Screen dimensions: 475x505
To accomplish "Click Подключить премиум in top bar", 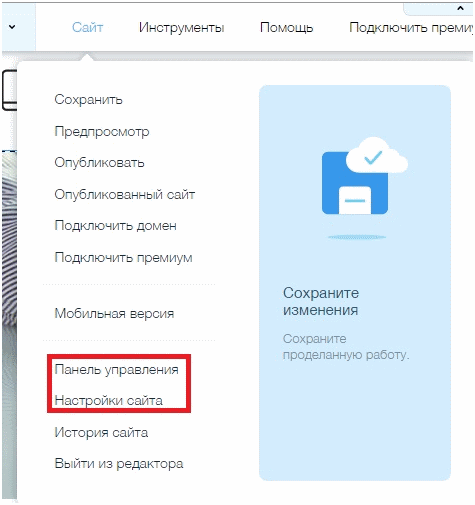I will click(411, 27).
